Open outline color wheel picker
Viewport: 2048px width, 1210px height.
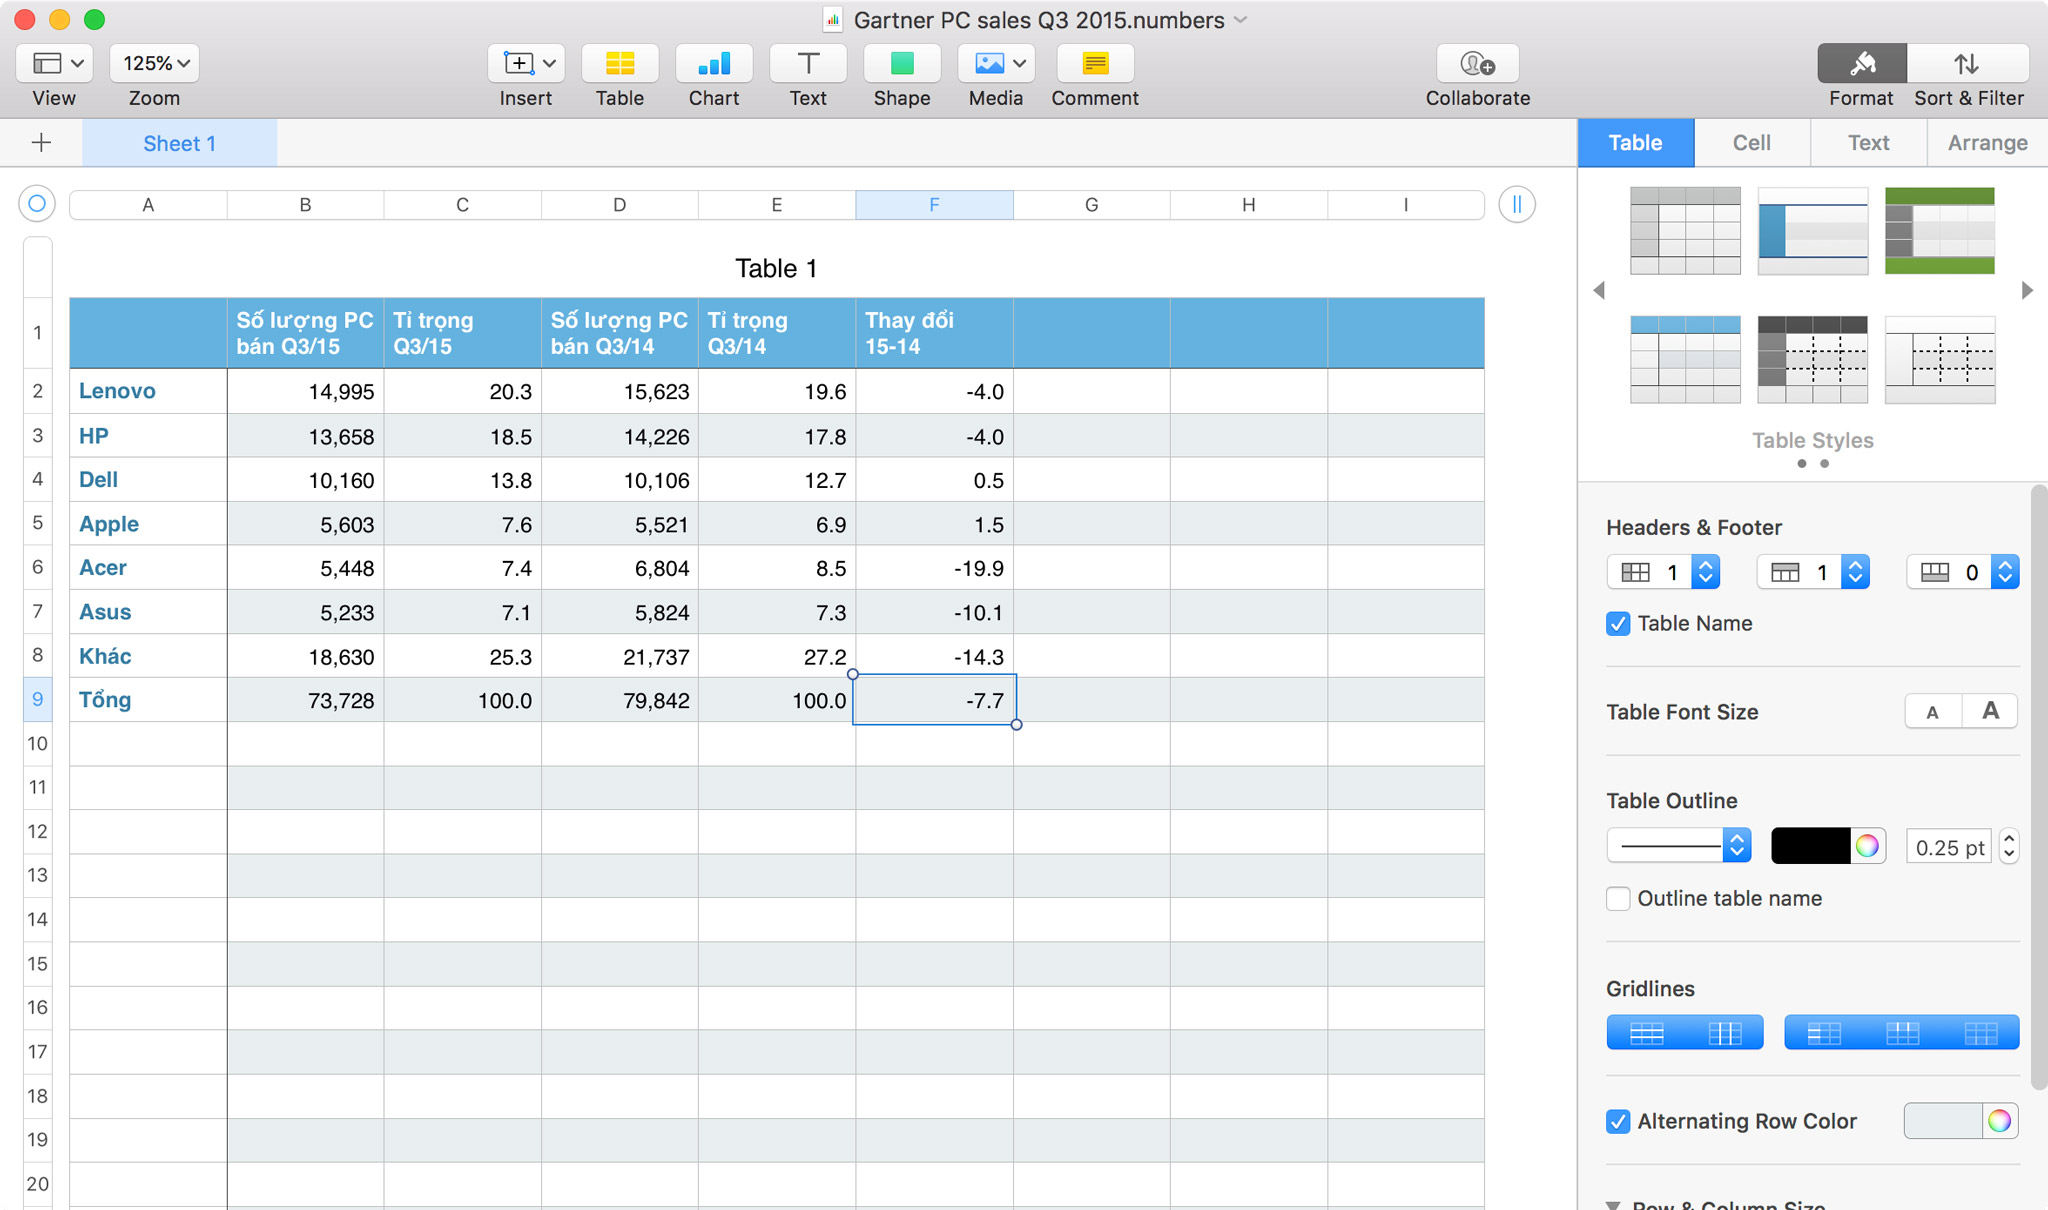[1867, 846]
